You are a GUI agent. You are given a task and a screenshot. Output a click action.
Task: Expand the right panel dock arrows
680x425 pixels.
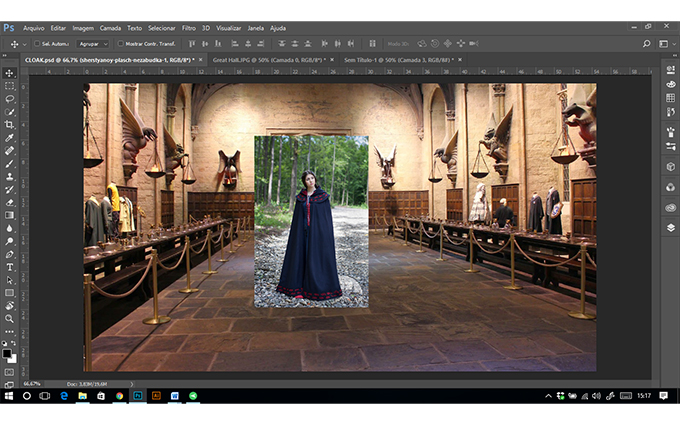(x=674, y=56)
